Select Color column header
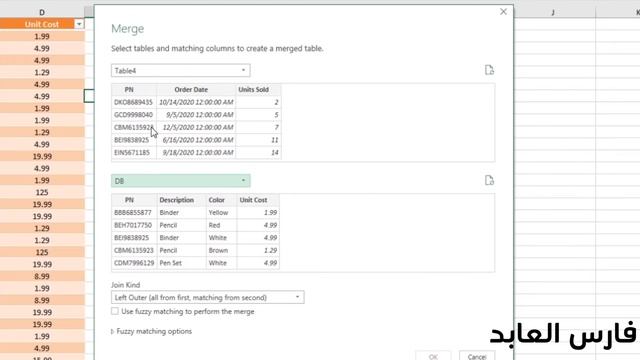The image size is (640, 360). (221, 200)
